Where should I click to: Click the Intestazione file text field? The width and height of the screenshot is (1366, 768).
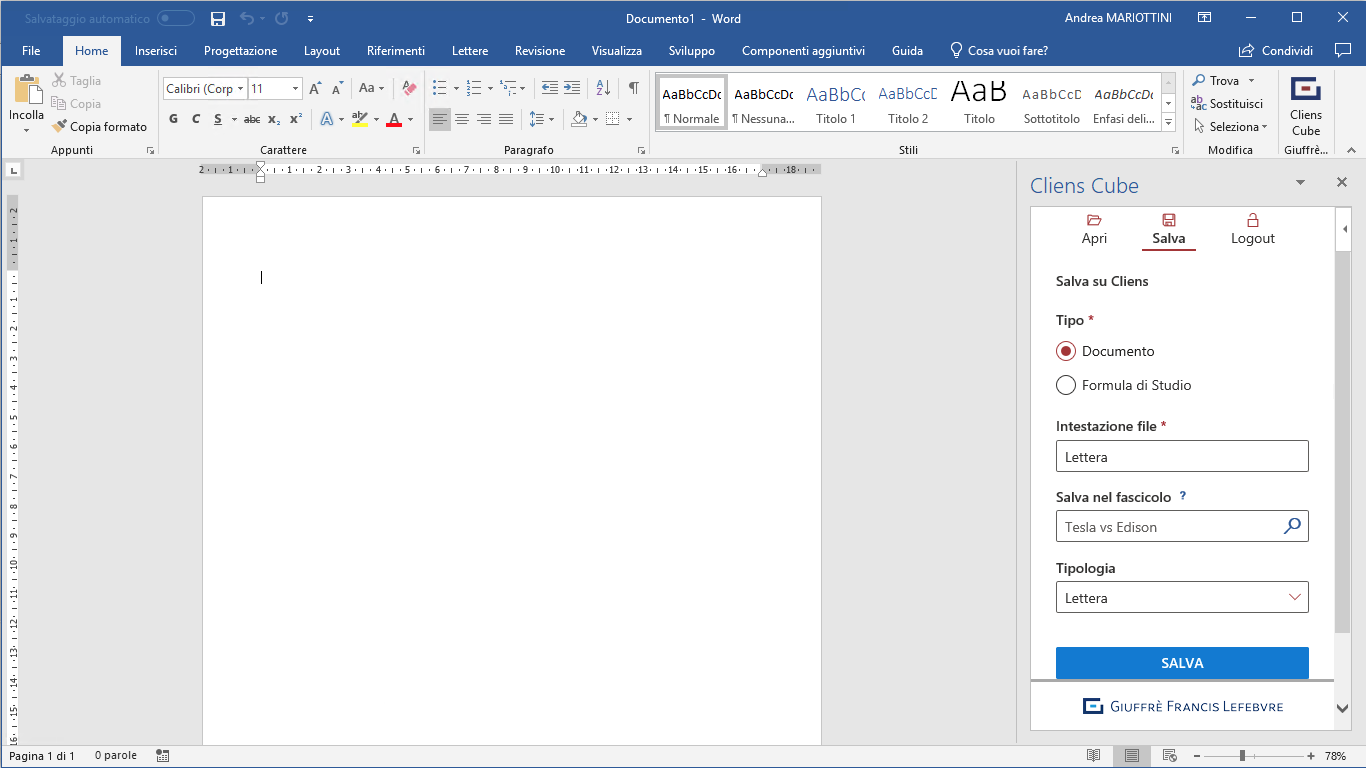(1181, 456)
